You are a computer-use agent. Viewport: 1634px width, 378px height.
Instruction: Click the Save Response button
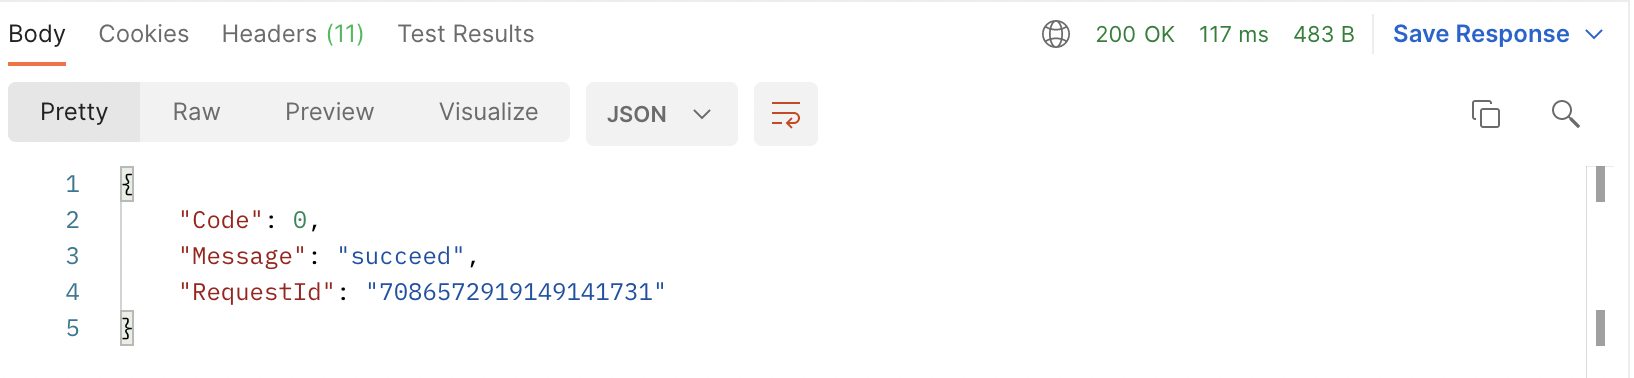pos(1481,34)
